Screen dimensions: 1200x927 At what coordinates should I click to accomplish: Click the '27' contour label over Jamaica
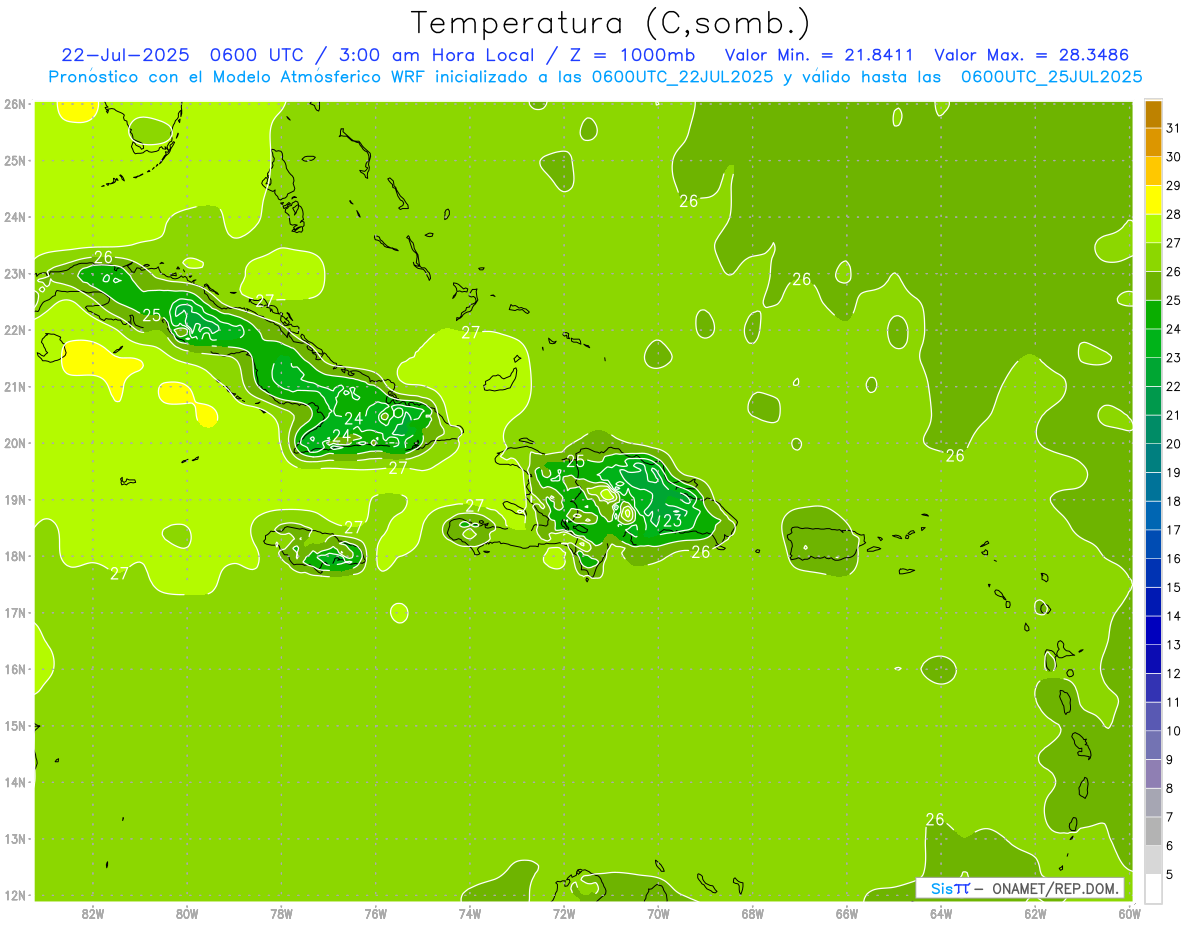click(x=353, y=527)
